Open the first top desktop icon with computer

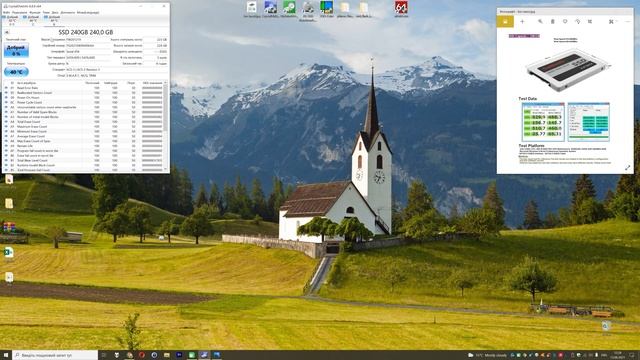point(252,9)
